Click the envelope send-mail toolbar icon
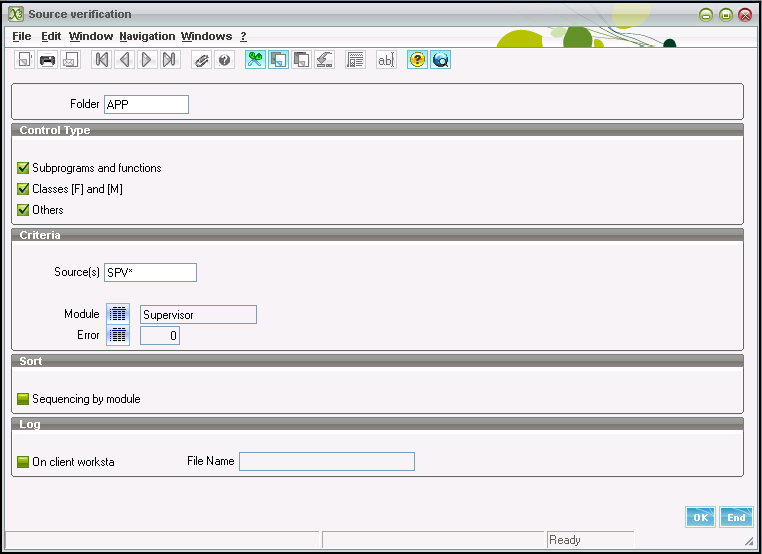762x554 pixels. [70, 60]
